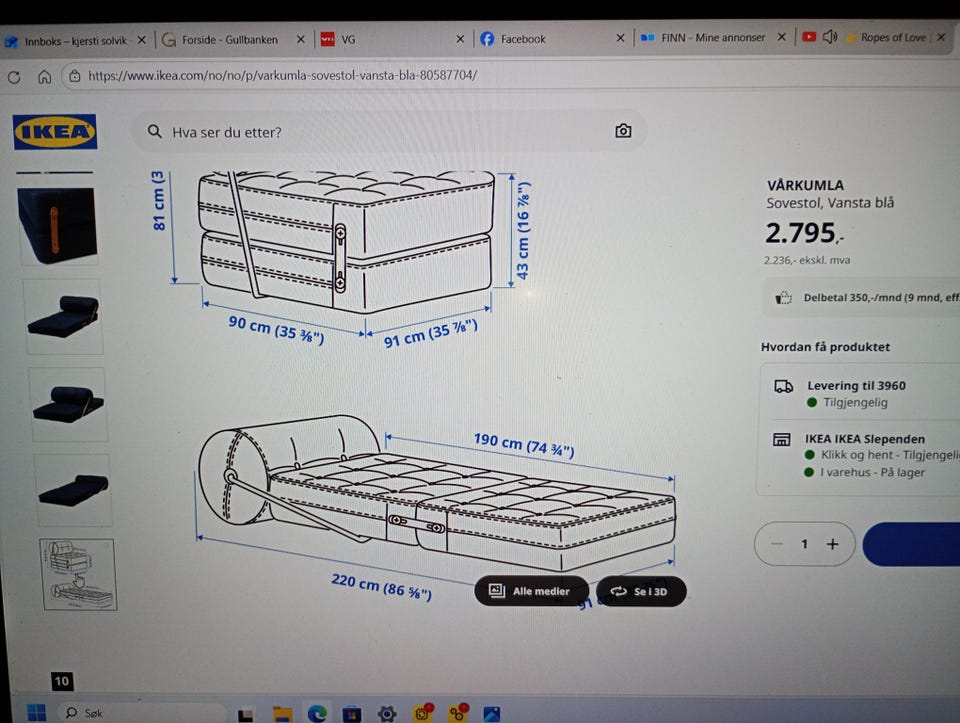
Task: Click the IKEA logo
Action: click(x=55, y=132)
